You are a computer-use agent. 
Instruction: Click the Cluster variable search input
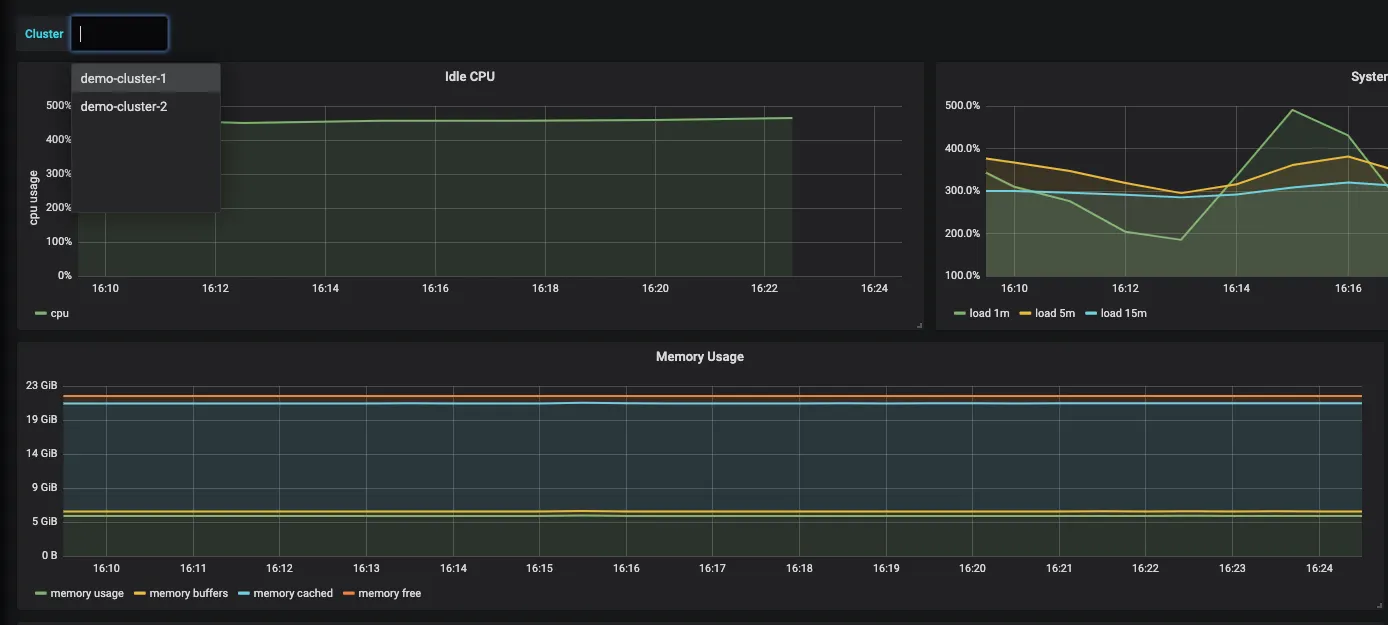coord(120,33)
